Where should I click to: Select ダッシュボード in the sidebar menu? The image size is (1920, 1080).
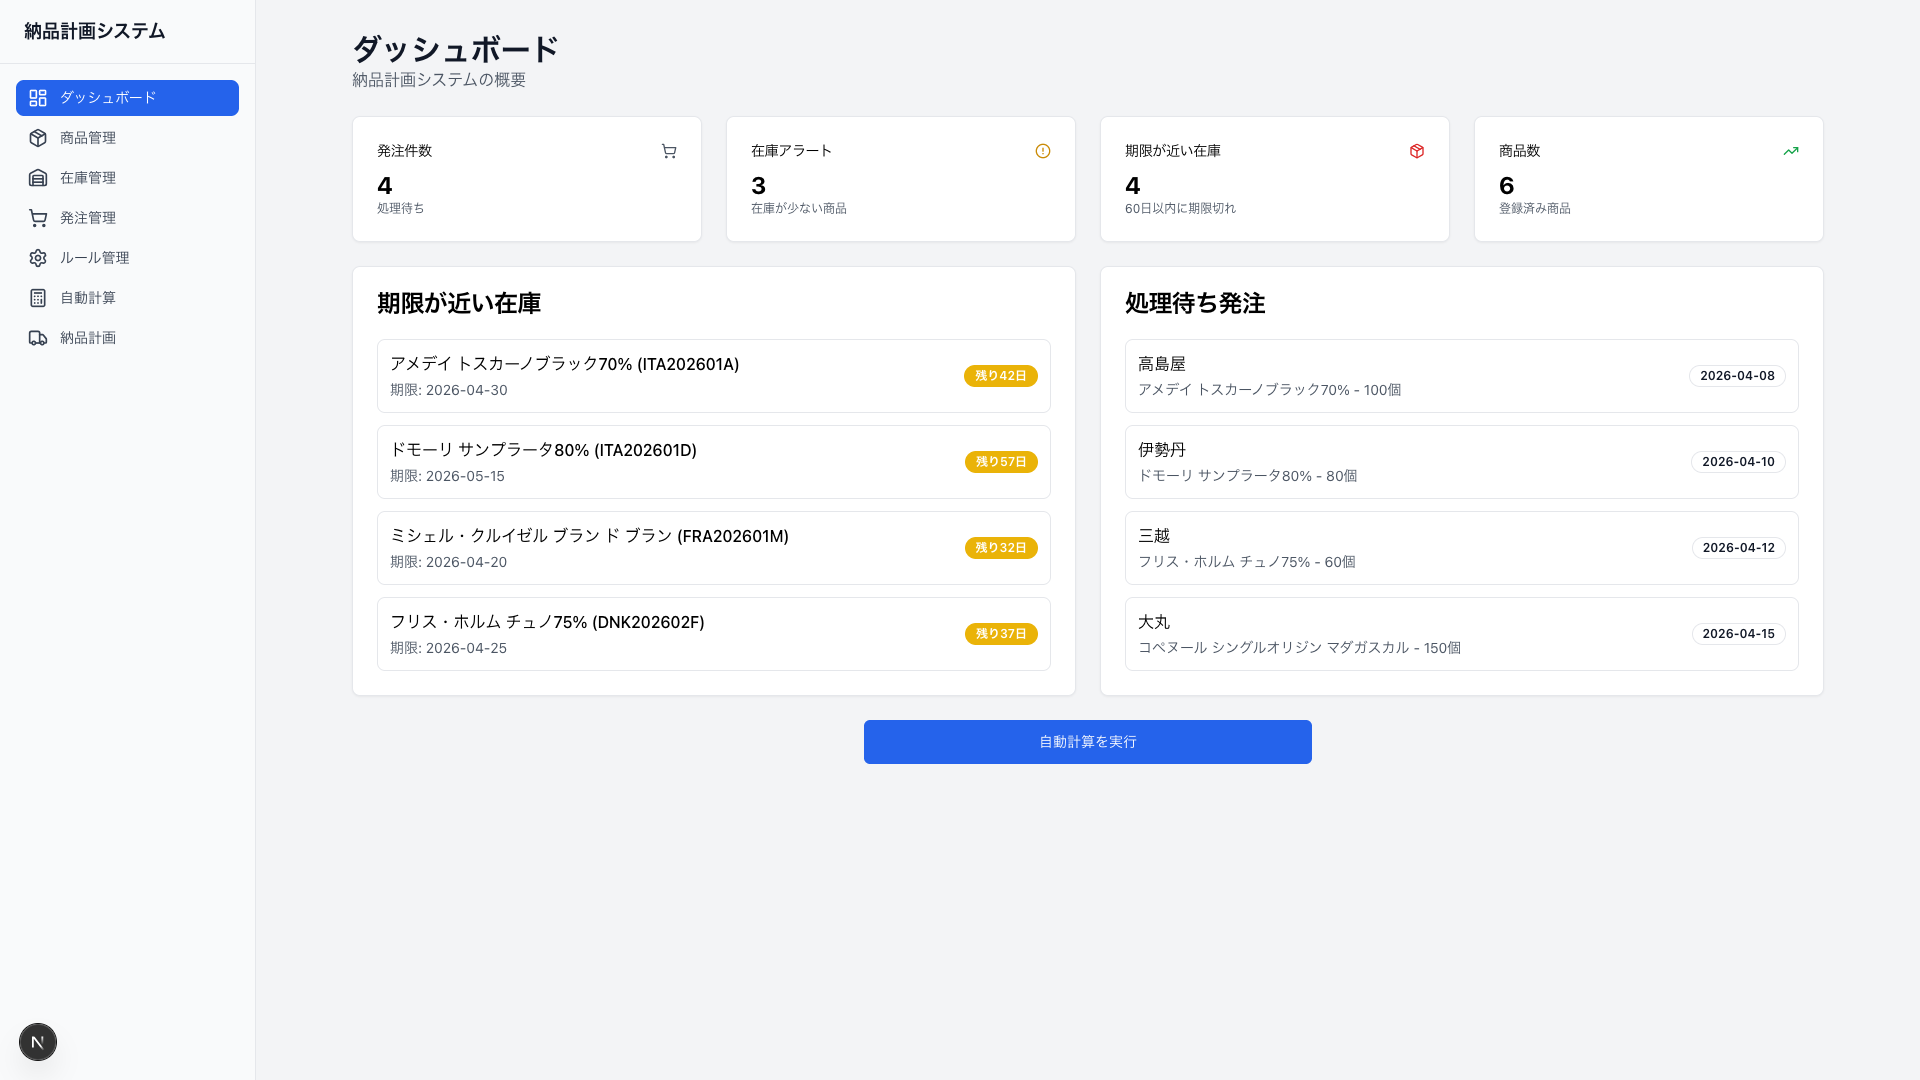(x=127, y=98)
